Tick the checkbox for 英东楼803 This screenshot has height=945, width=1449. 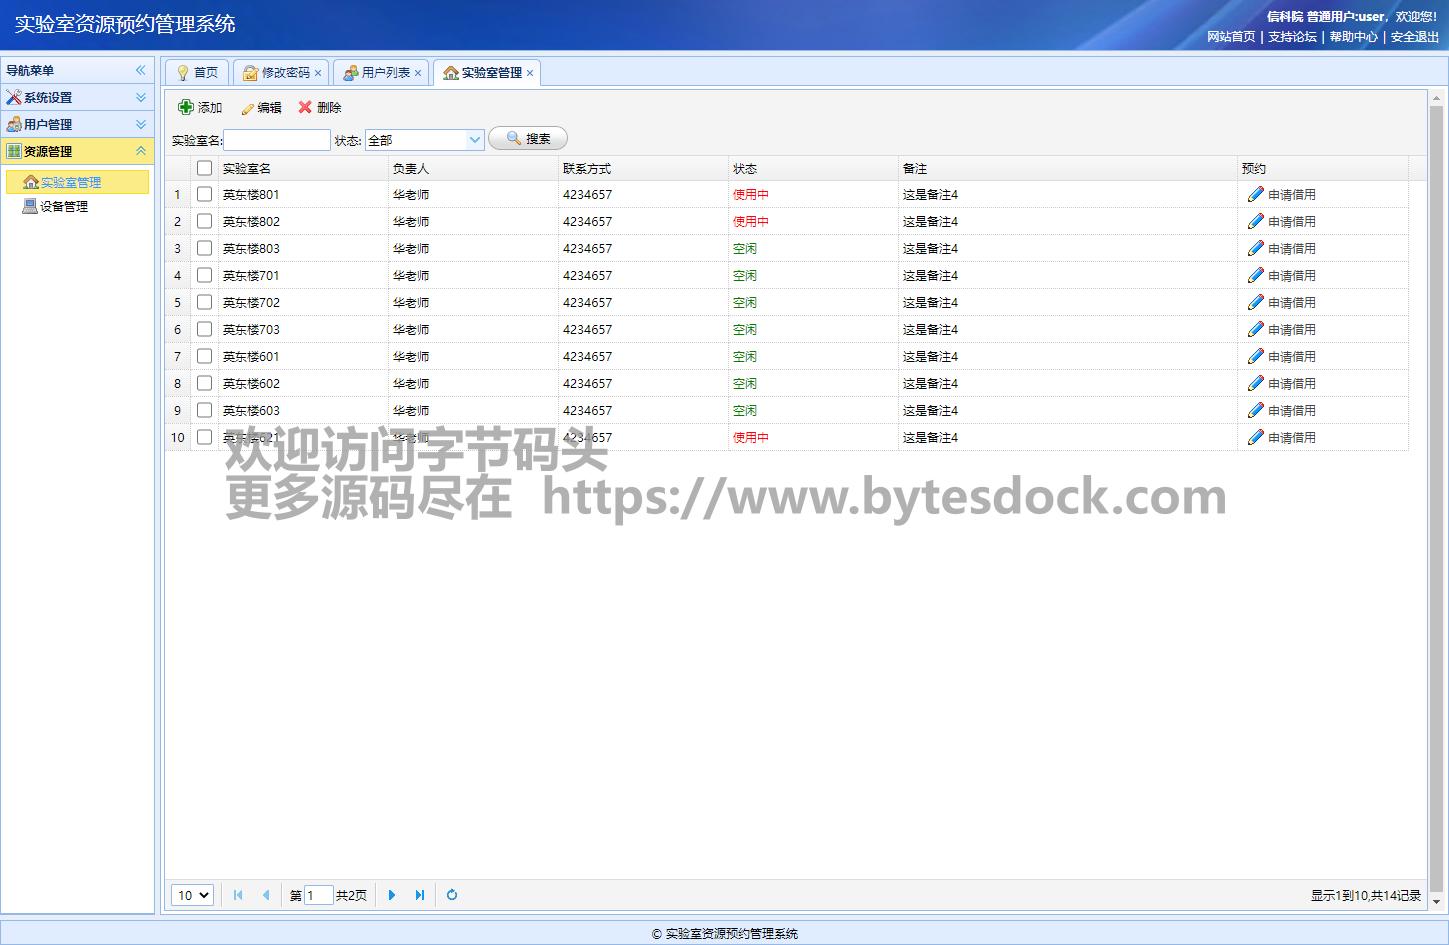[x=205, y=248]
